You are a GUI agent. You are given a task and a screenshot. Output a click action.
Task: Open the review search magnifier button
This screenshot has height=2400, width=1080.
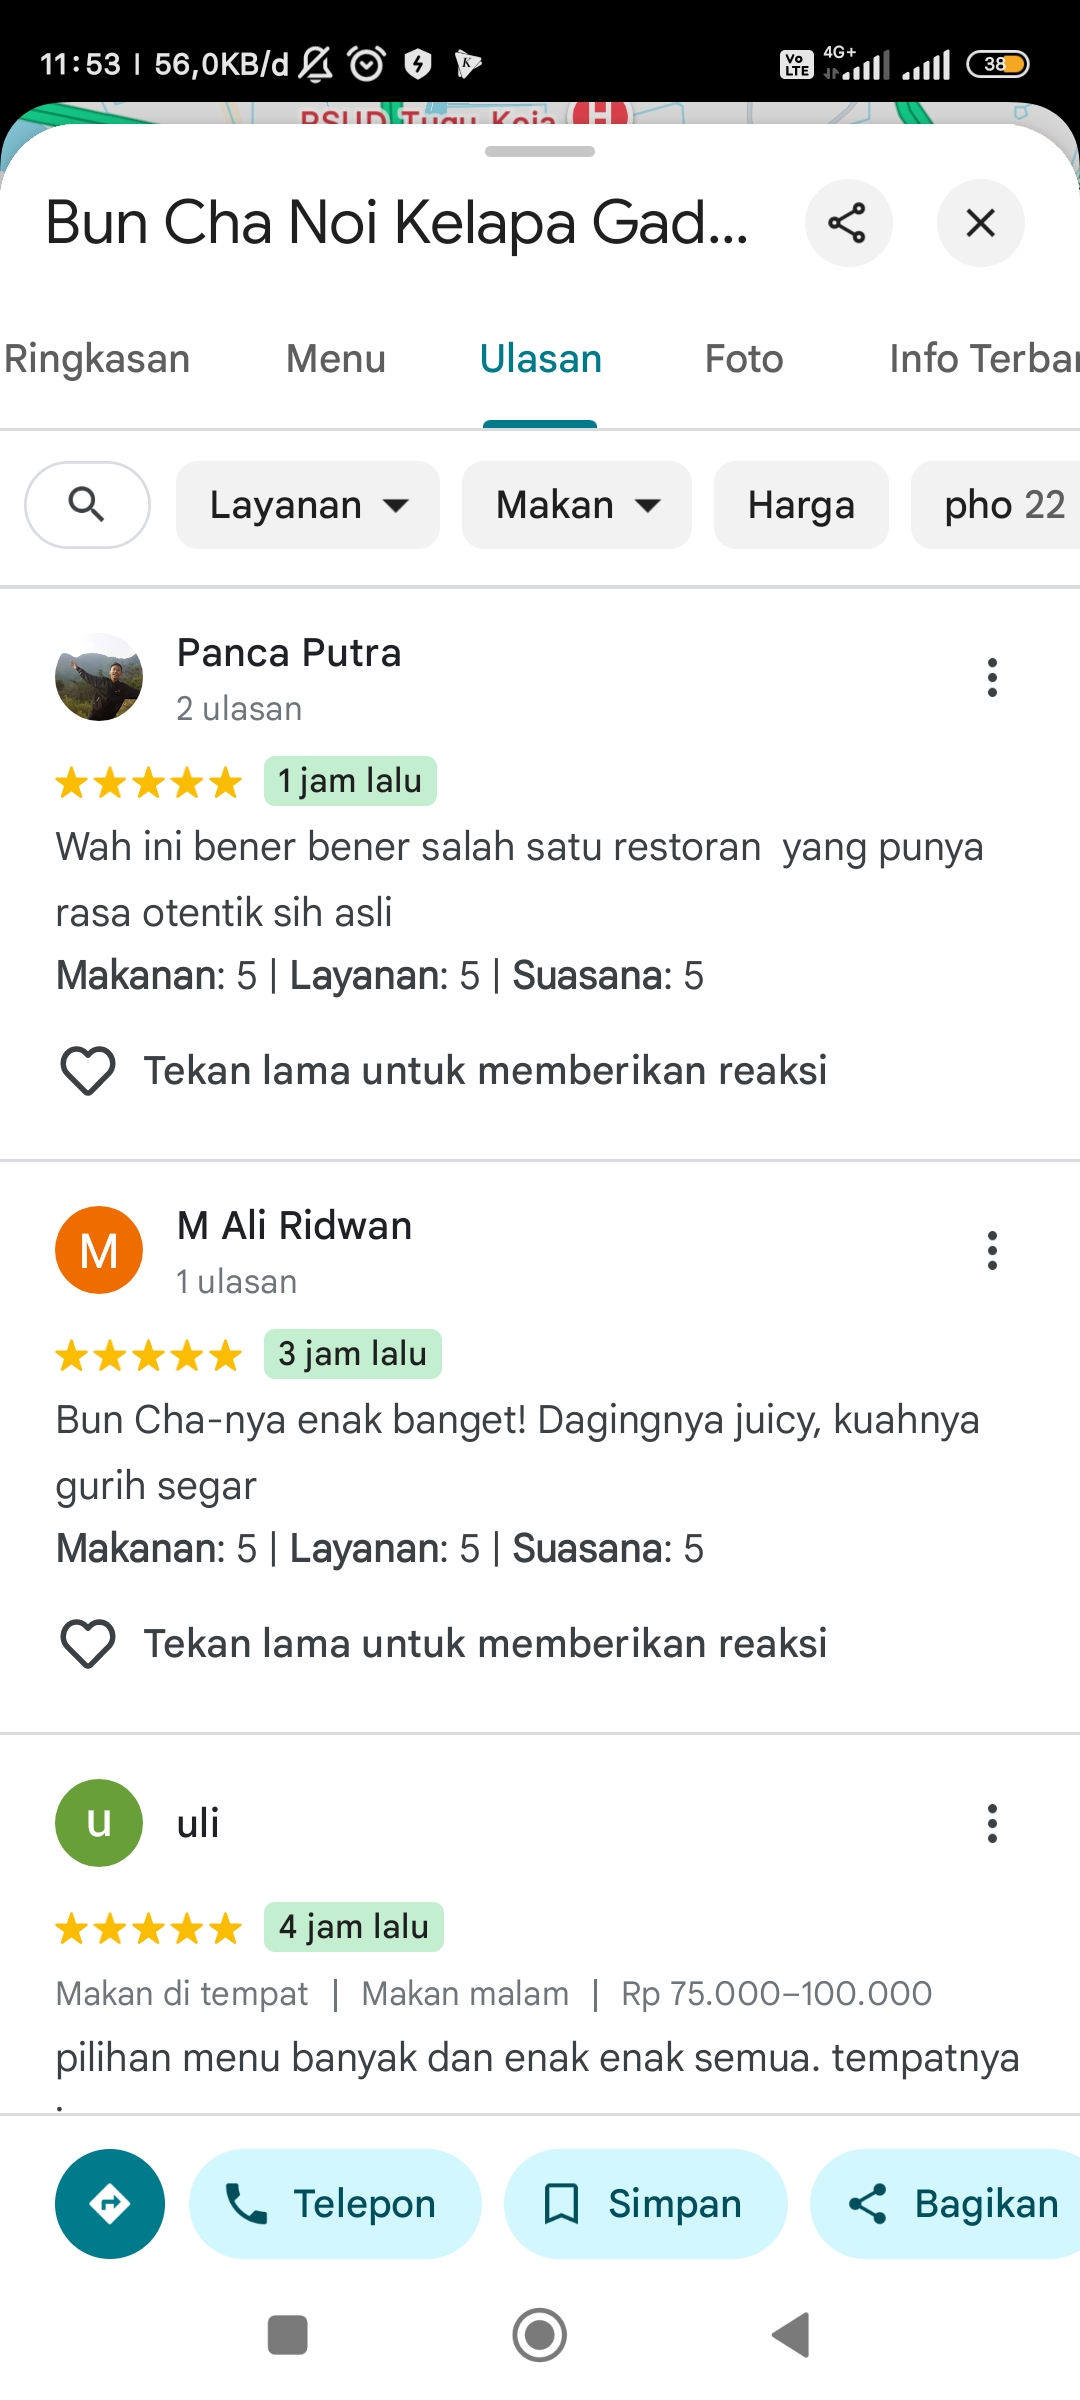pyautogui.click(x=87, y=505)
